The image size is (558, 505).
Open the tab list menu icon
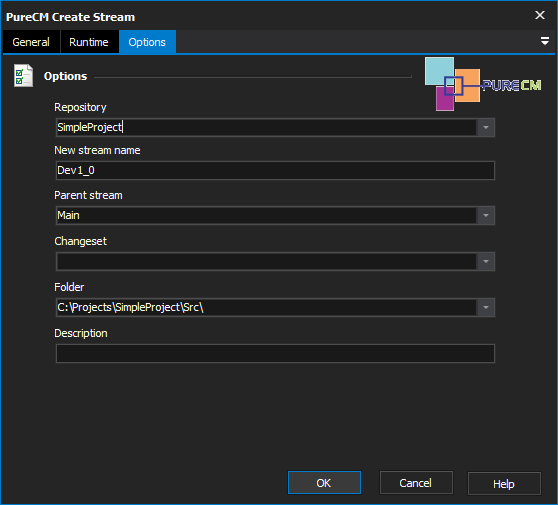pos(544,41)
